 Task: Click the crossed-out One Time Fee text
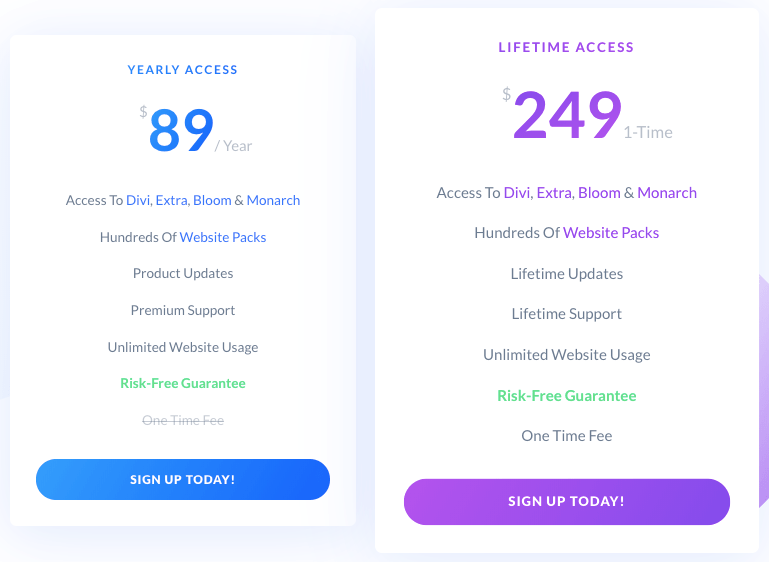pos(183,420)
